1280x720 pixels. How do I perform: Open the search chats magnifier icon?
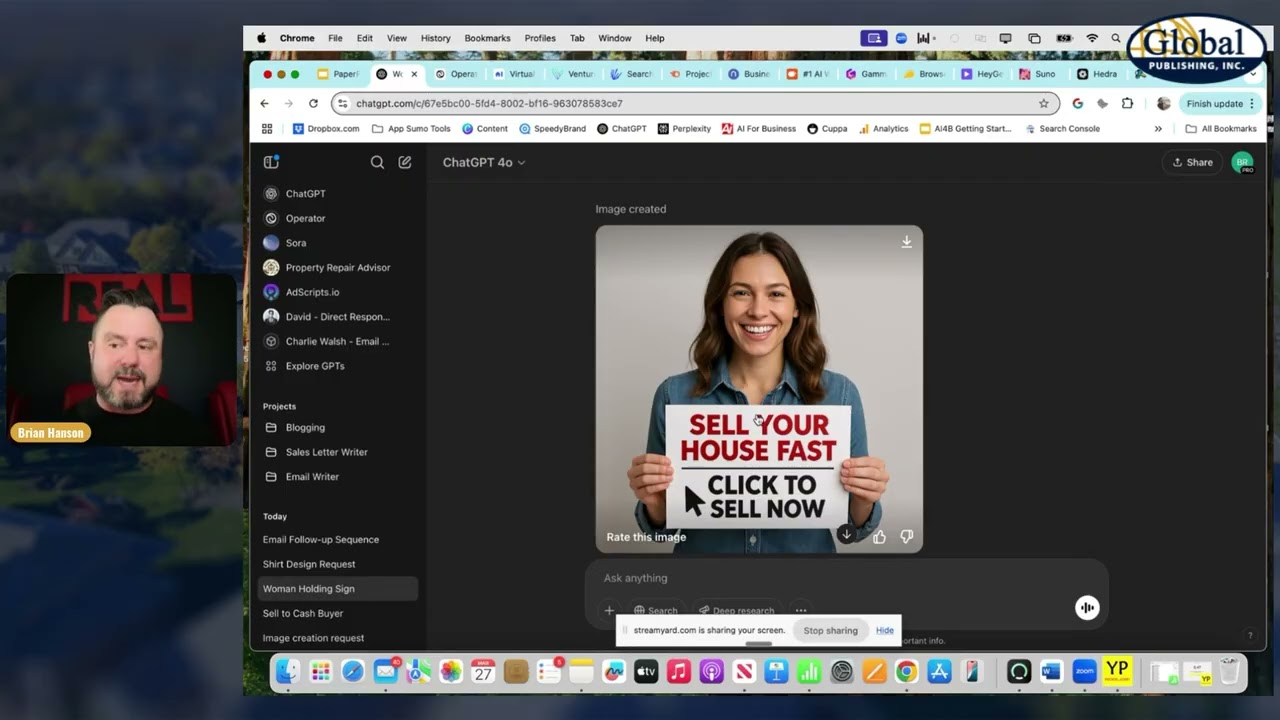tap(377, 162)
